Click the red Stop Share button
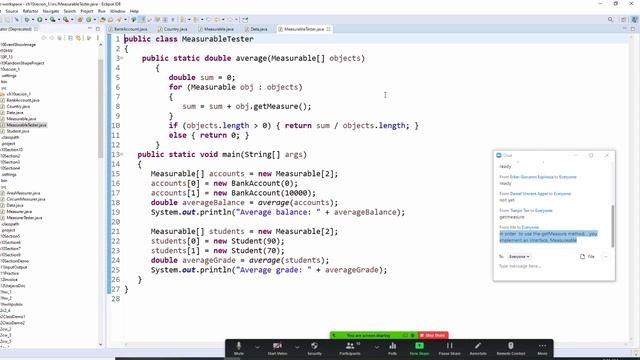Screen dimensions: 640x360 tap(433, 336)
